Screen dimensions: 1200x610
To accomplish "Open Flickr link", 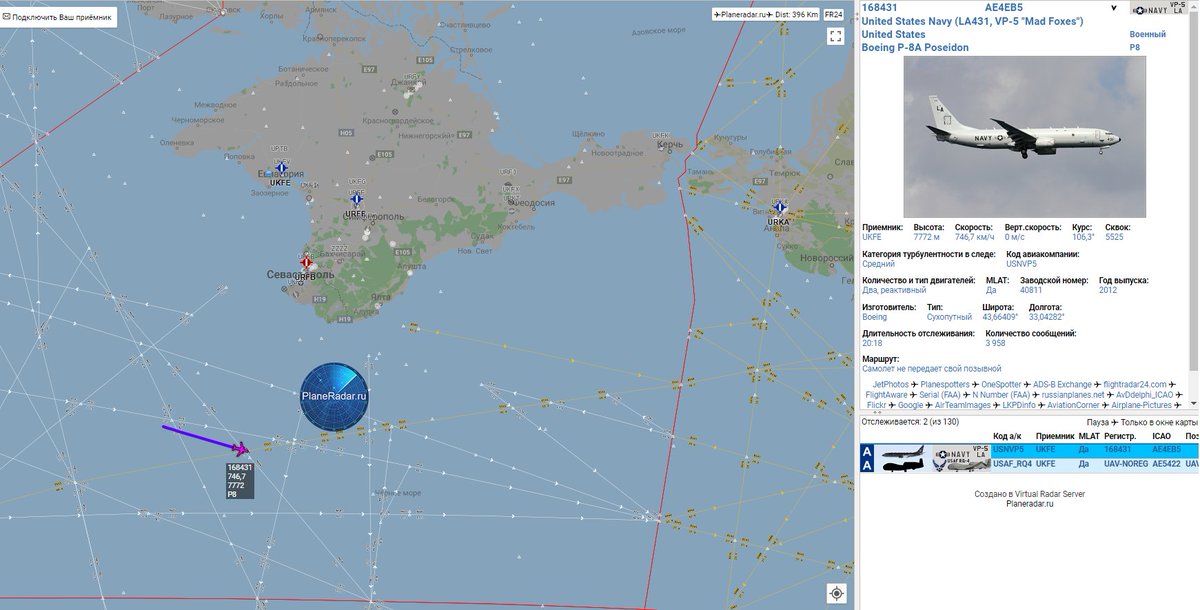I will [876, 406].
